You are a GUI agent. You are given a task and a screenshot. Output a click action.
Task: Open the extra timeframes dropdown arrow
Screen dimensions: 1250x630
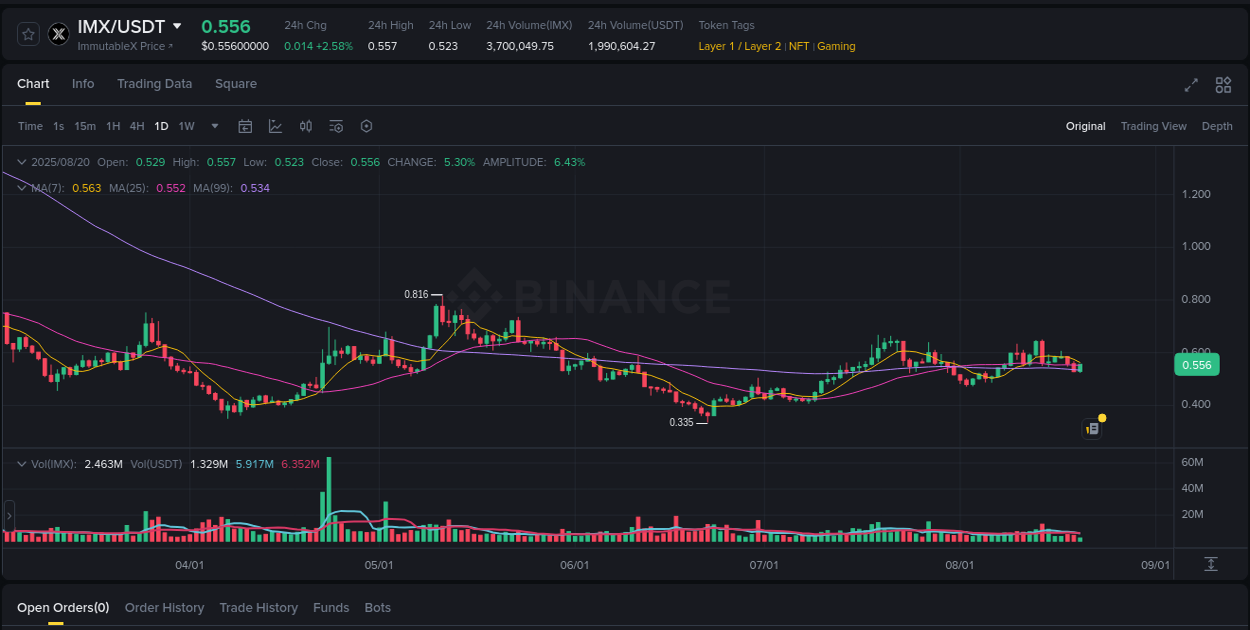(214, 126)
